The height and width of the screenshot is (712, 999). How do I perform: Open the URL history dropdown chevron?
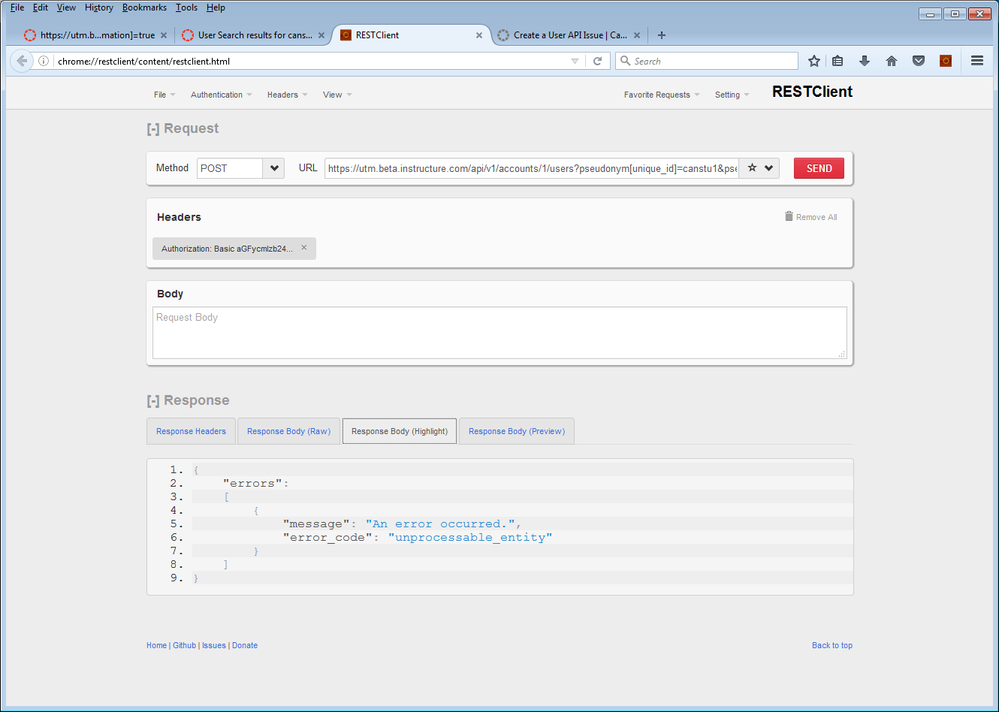pyautogui.click(x=769, y=168)
